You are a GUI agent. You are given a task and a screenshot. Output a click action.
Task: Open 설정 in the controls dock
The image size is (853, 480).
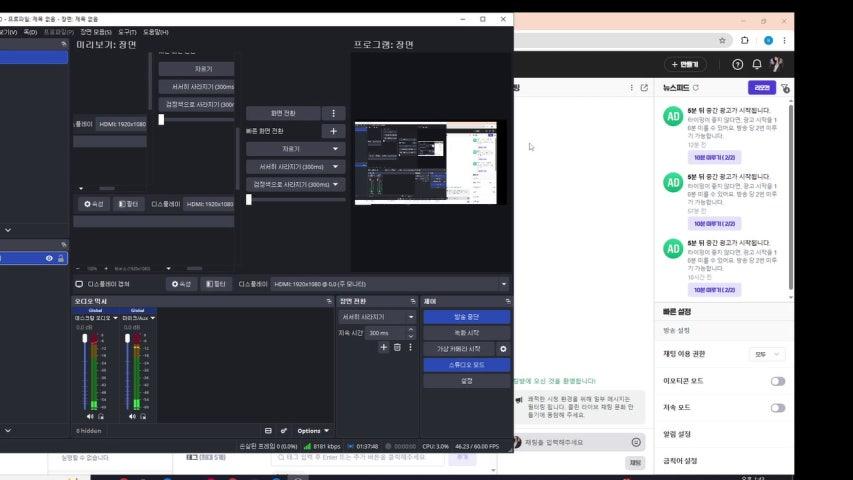pyautogui.click(x=467, y=381)
